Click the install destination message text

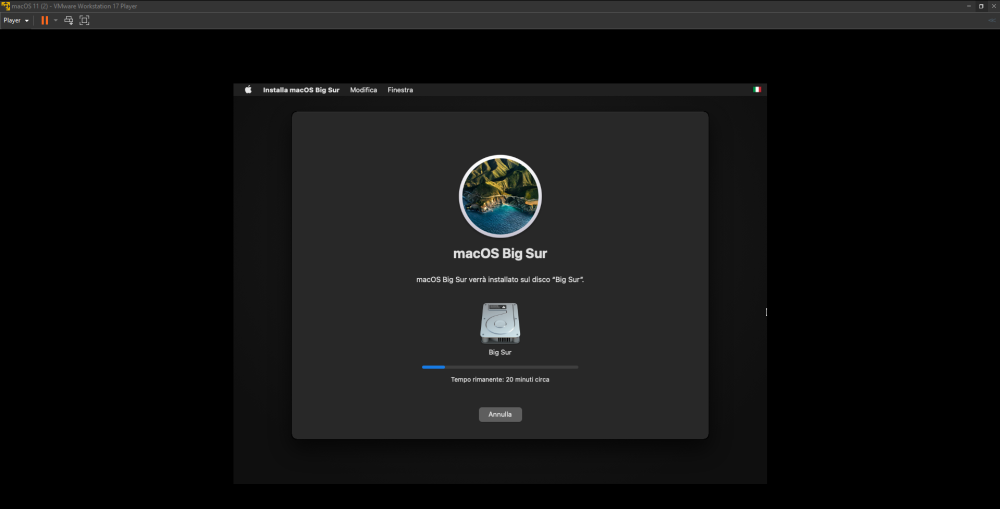(x=500, y=279)
